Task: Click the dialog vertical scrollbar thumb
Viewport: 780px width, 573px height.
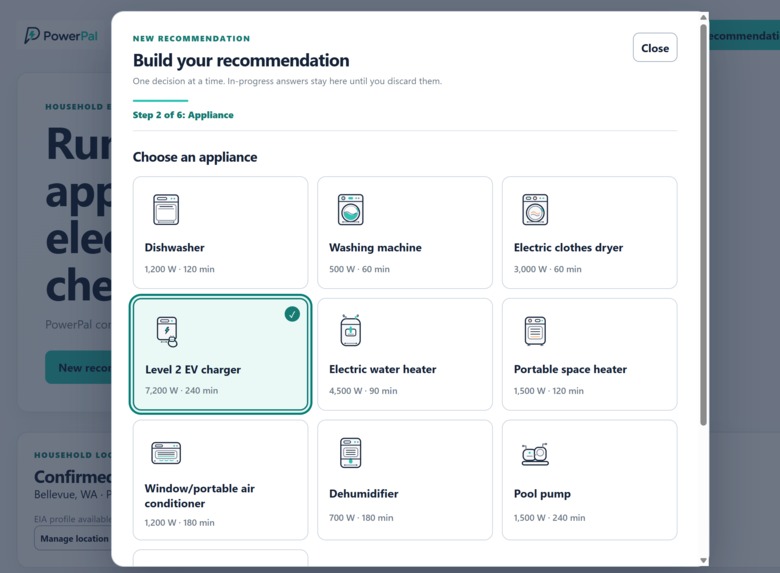Action: [703, 224]
